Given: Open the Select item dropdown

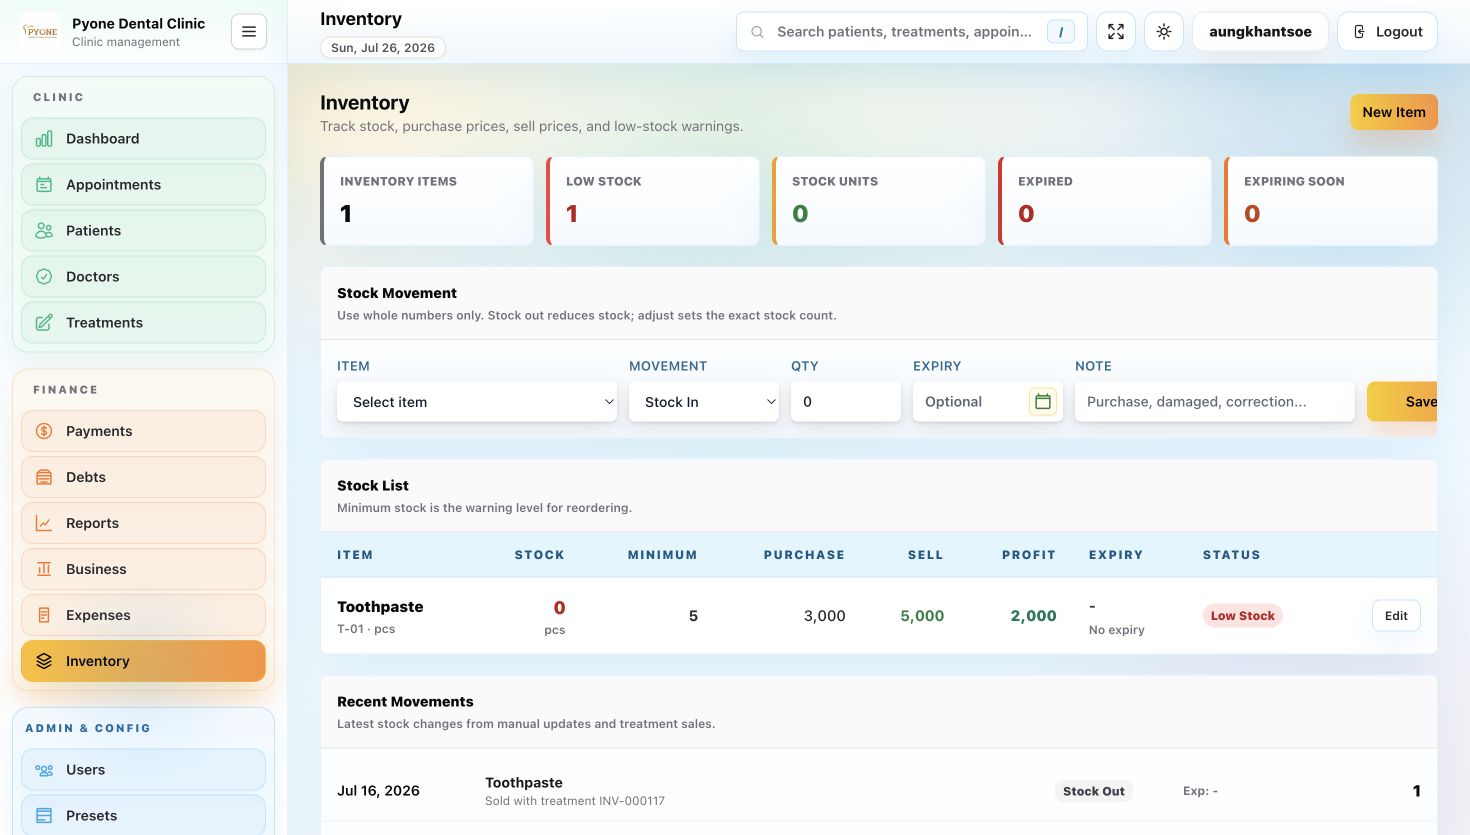Looking at the screenshot, I should 477,402.
